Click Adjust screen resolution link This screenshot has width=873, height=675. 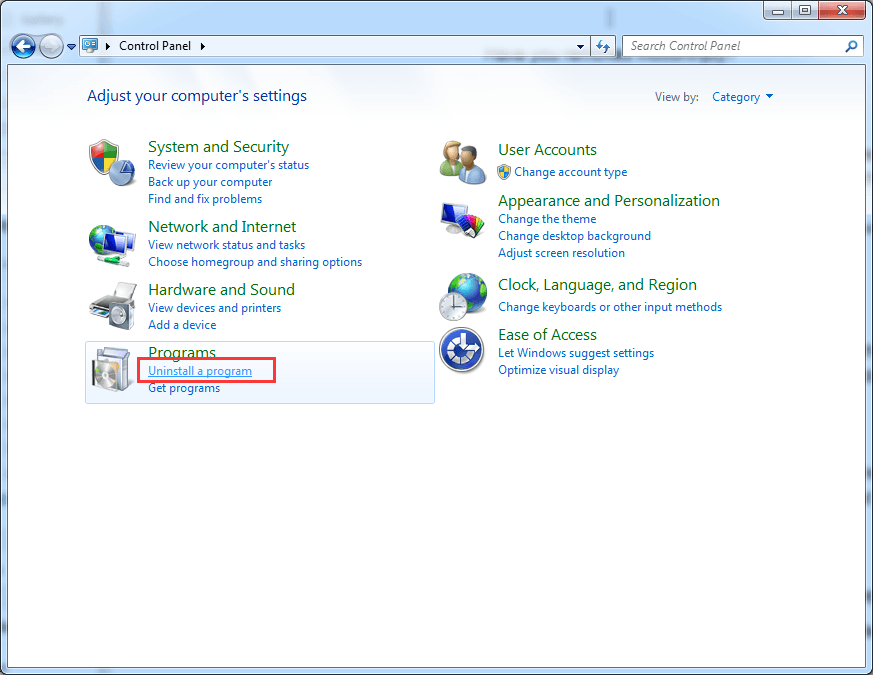[561, 253]
